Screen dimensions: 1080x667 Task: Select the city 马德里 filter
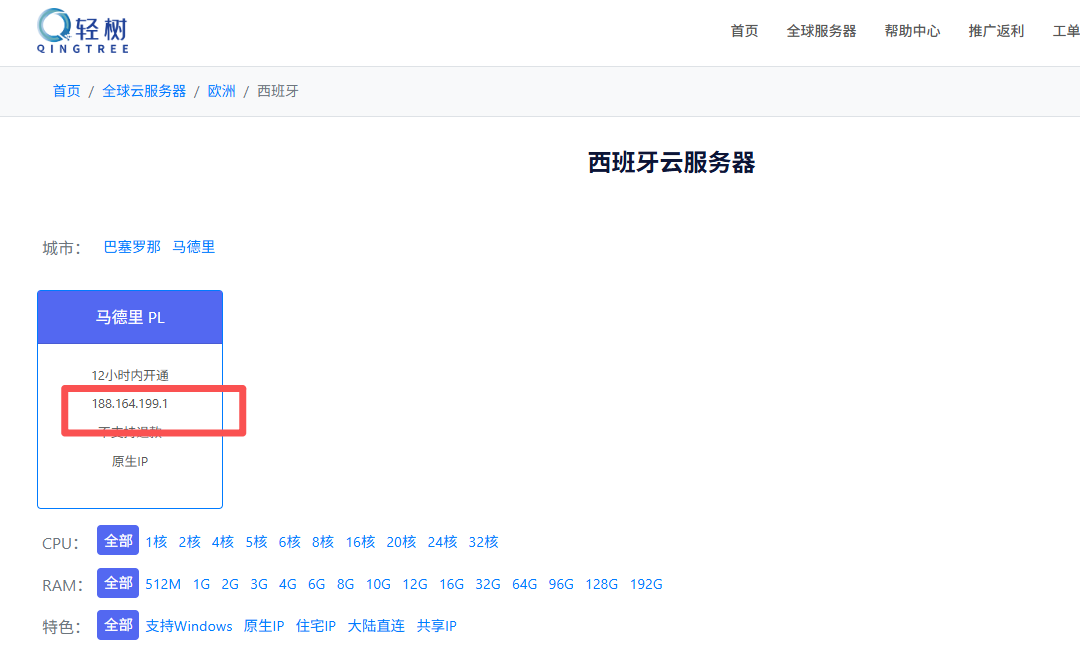coord(194,247)
